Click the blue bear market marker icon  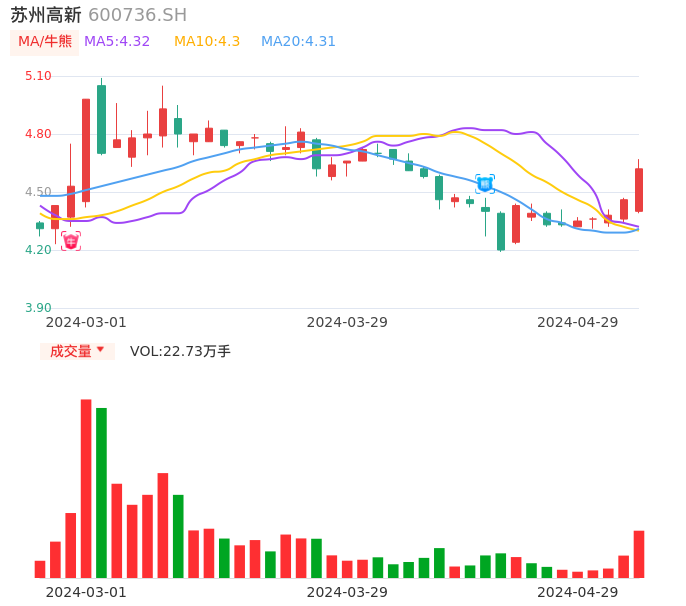click(x=485, y=183)
